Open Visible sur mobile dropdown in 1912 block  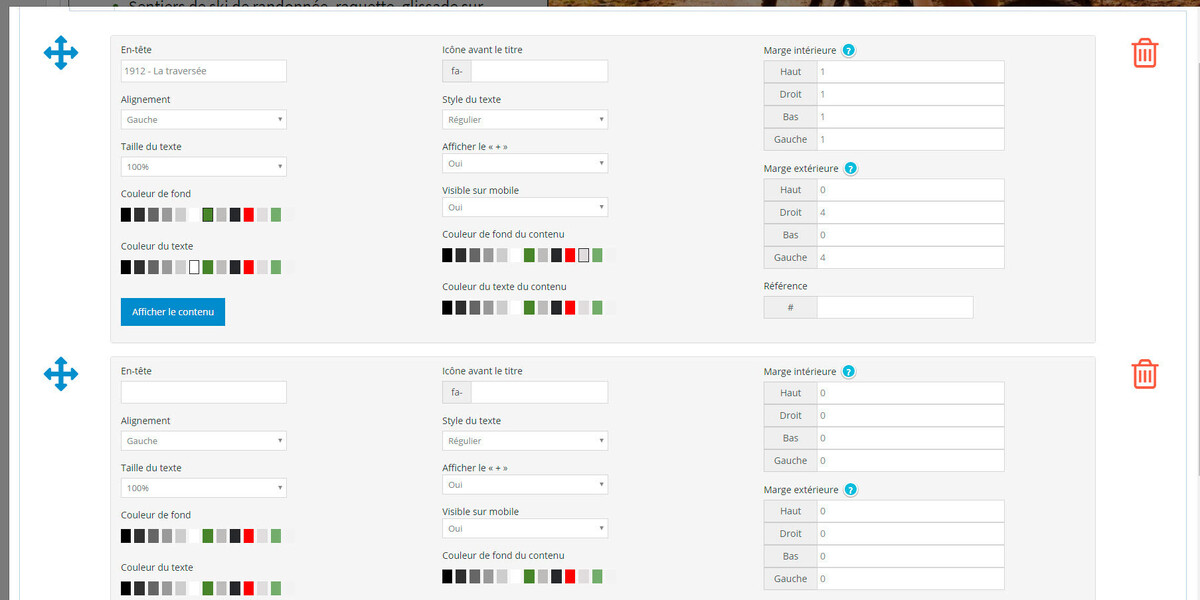coord(525,207)
